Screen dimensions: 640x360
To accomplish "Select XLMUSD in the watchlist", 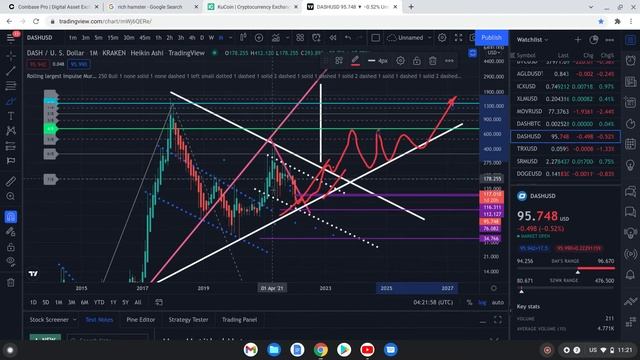I will point(565,99).
